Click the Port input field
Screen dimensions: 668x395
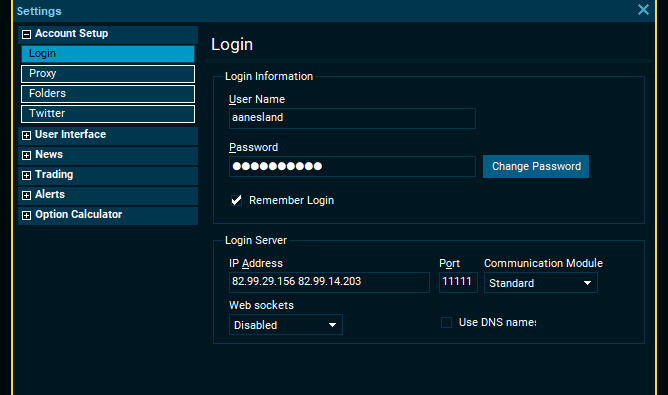click(x=458, y=282)
